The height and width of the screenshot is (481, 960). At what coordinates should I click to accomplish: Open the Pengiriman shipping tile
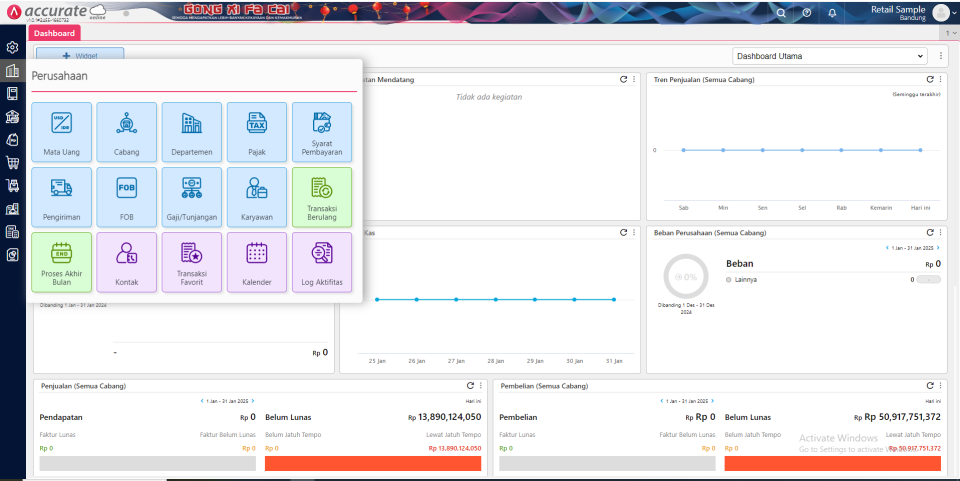coord(61,197)
